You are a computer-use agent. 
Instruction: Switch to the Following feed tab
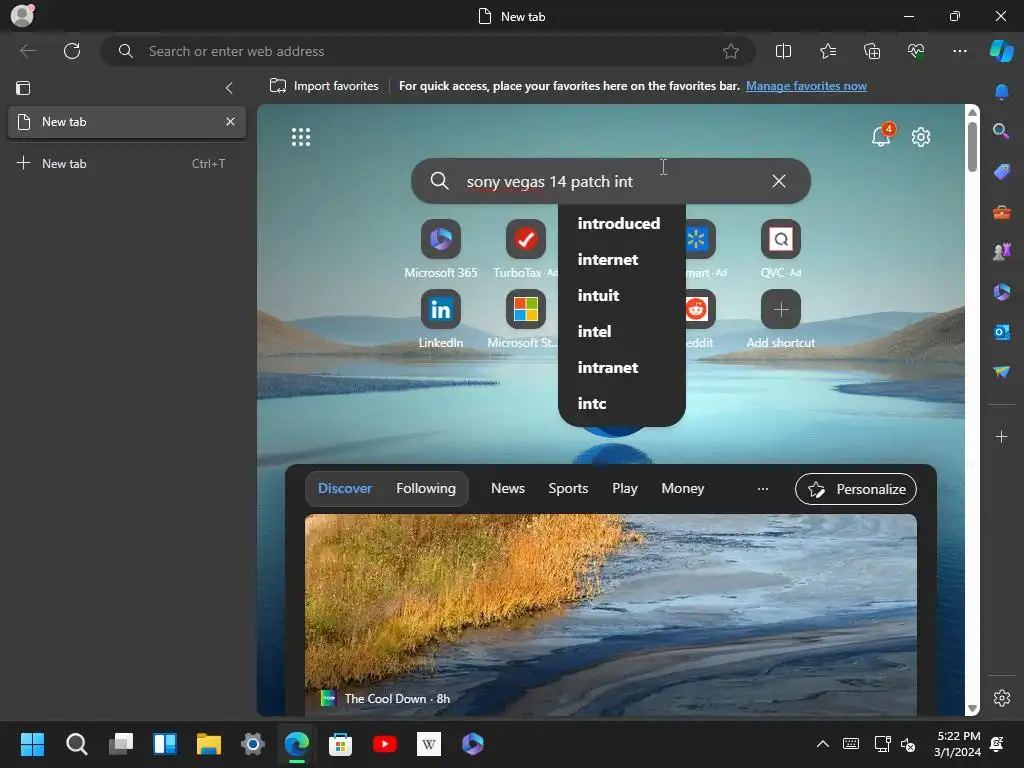coord(426,488)
